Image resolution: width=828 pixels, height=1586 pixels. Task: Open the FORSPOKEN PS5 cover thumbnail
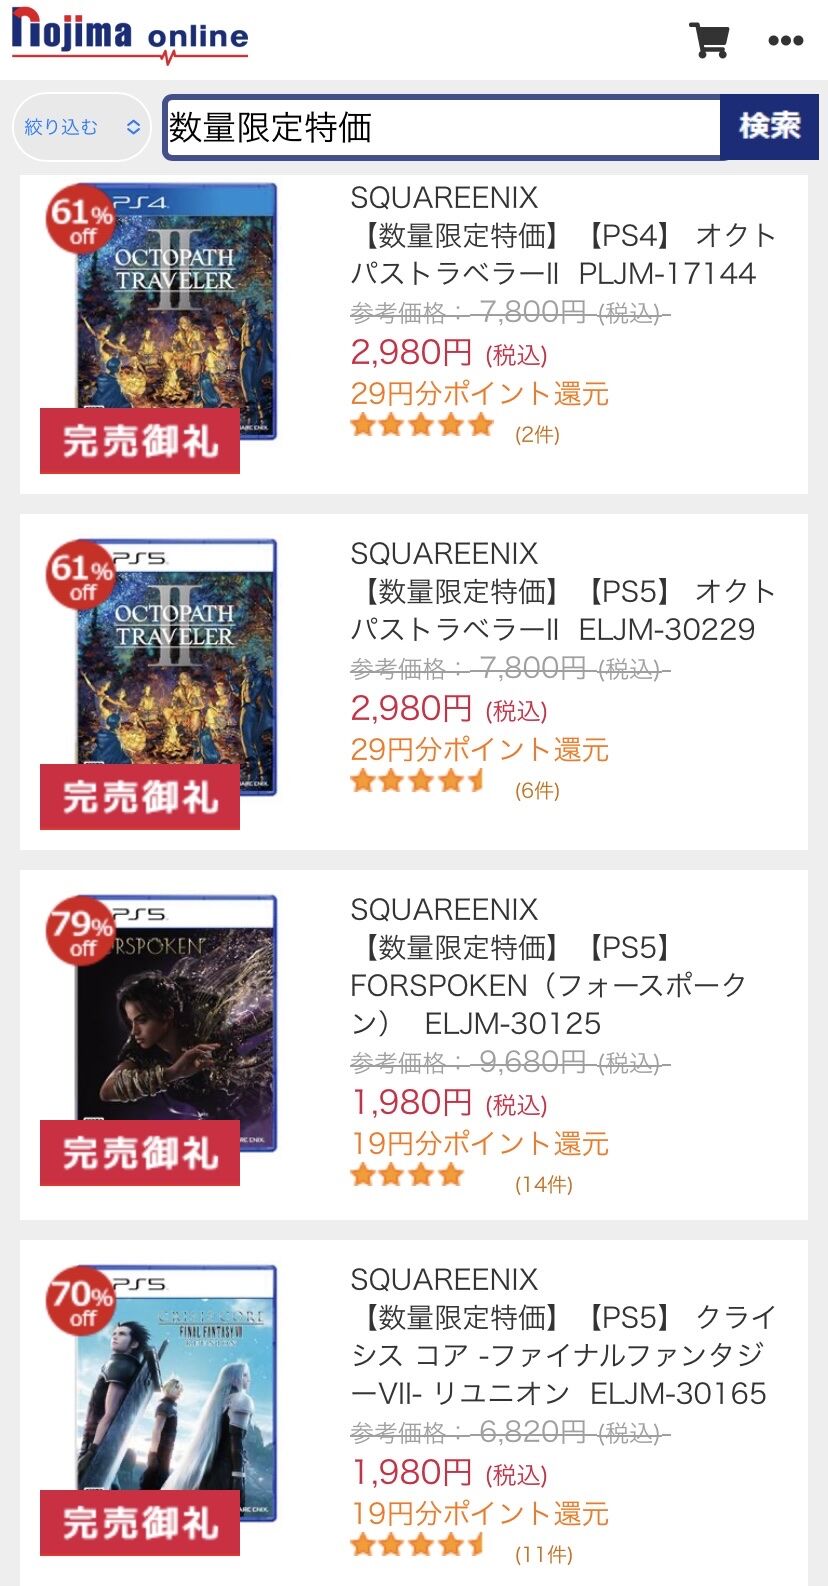pos(176,1023)
